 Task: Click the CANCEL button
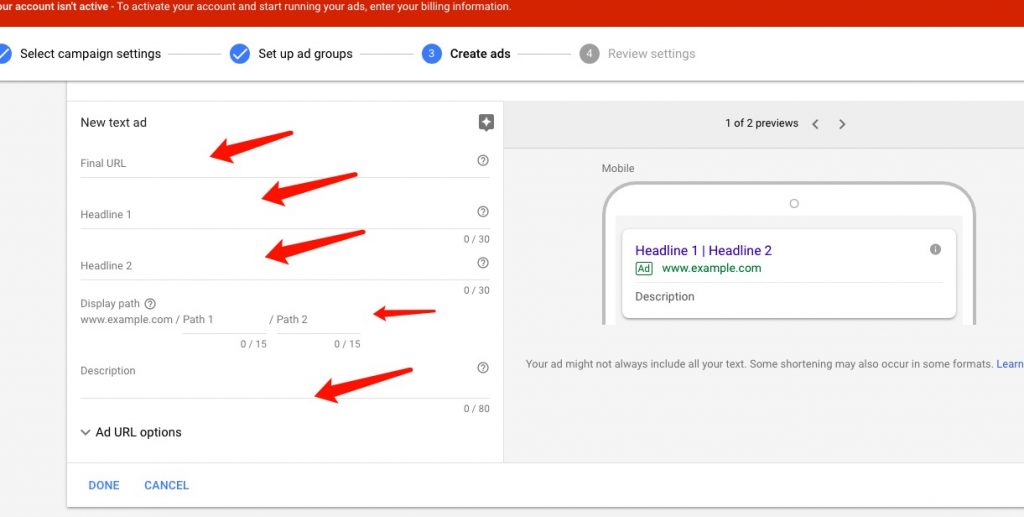[166, 485]
